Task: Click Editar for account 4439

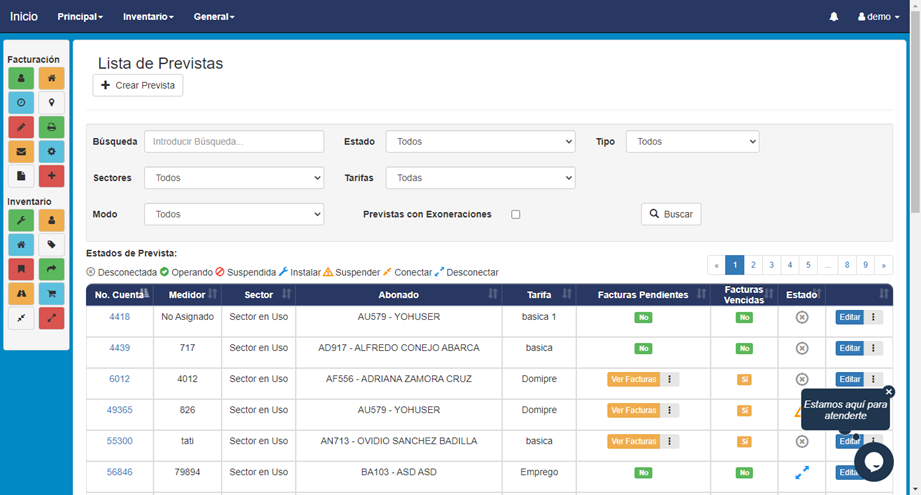Action: (849, 348)
